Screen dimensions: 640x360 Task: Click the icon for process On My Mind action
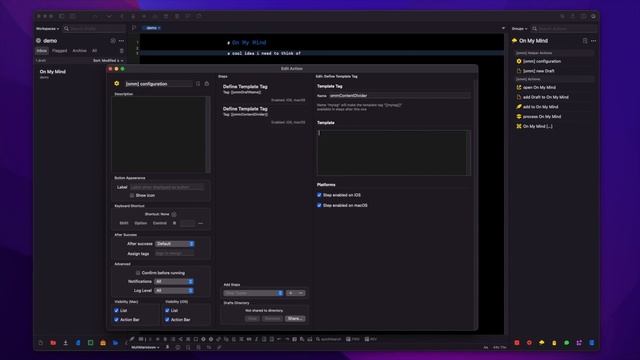(x=519, y=116)
